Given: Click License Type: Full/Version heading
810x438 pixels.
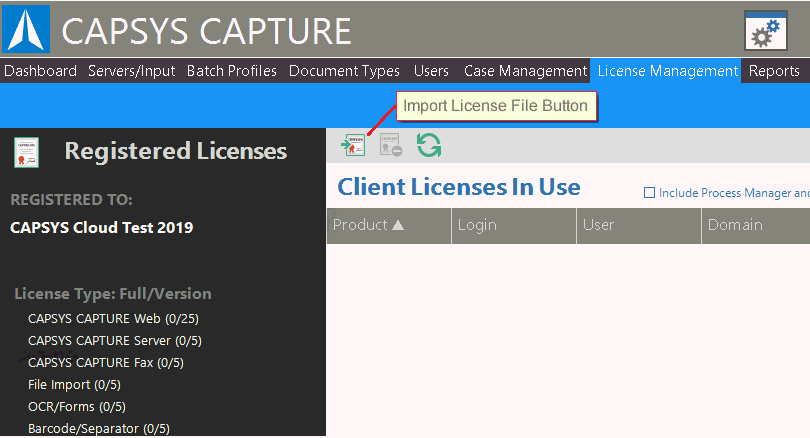Looking at the screenshot, I should (113, 294).
